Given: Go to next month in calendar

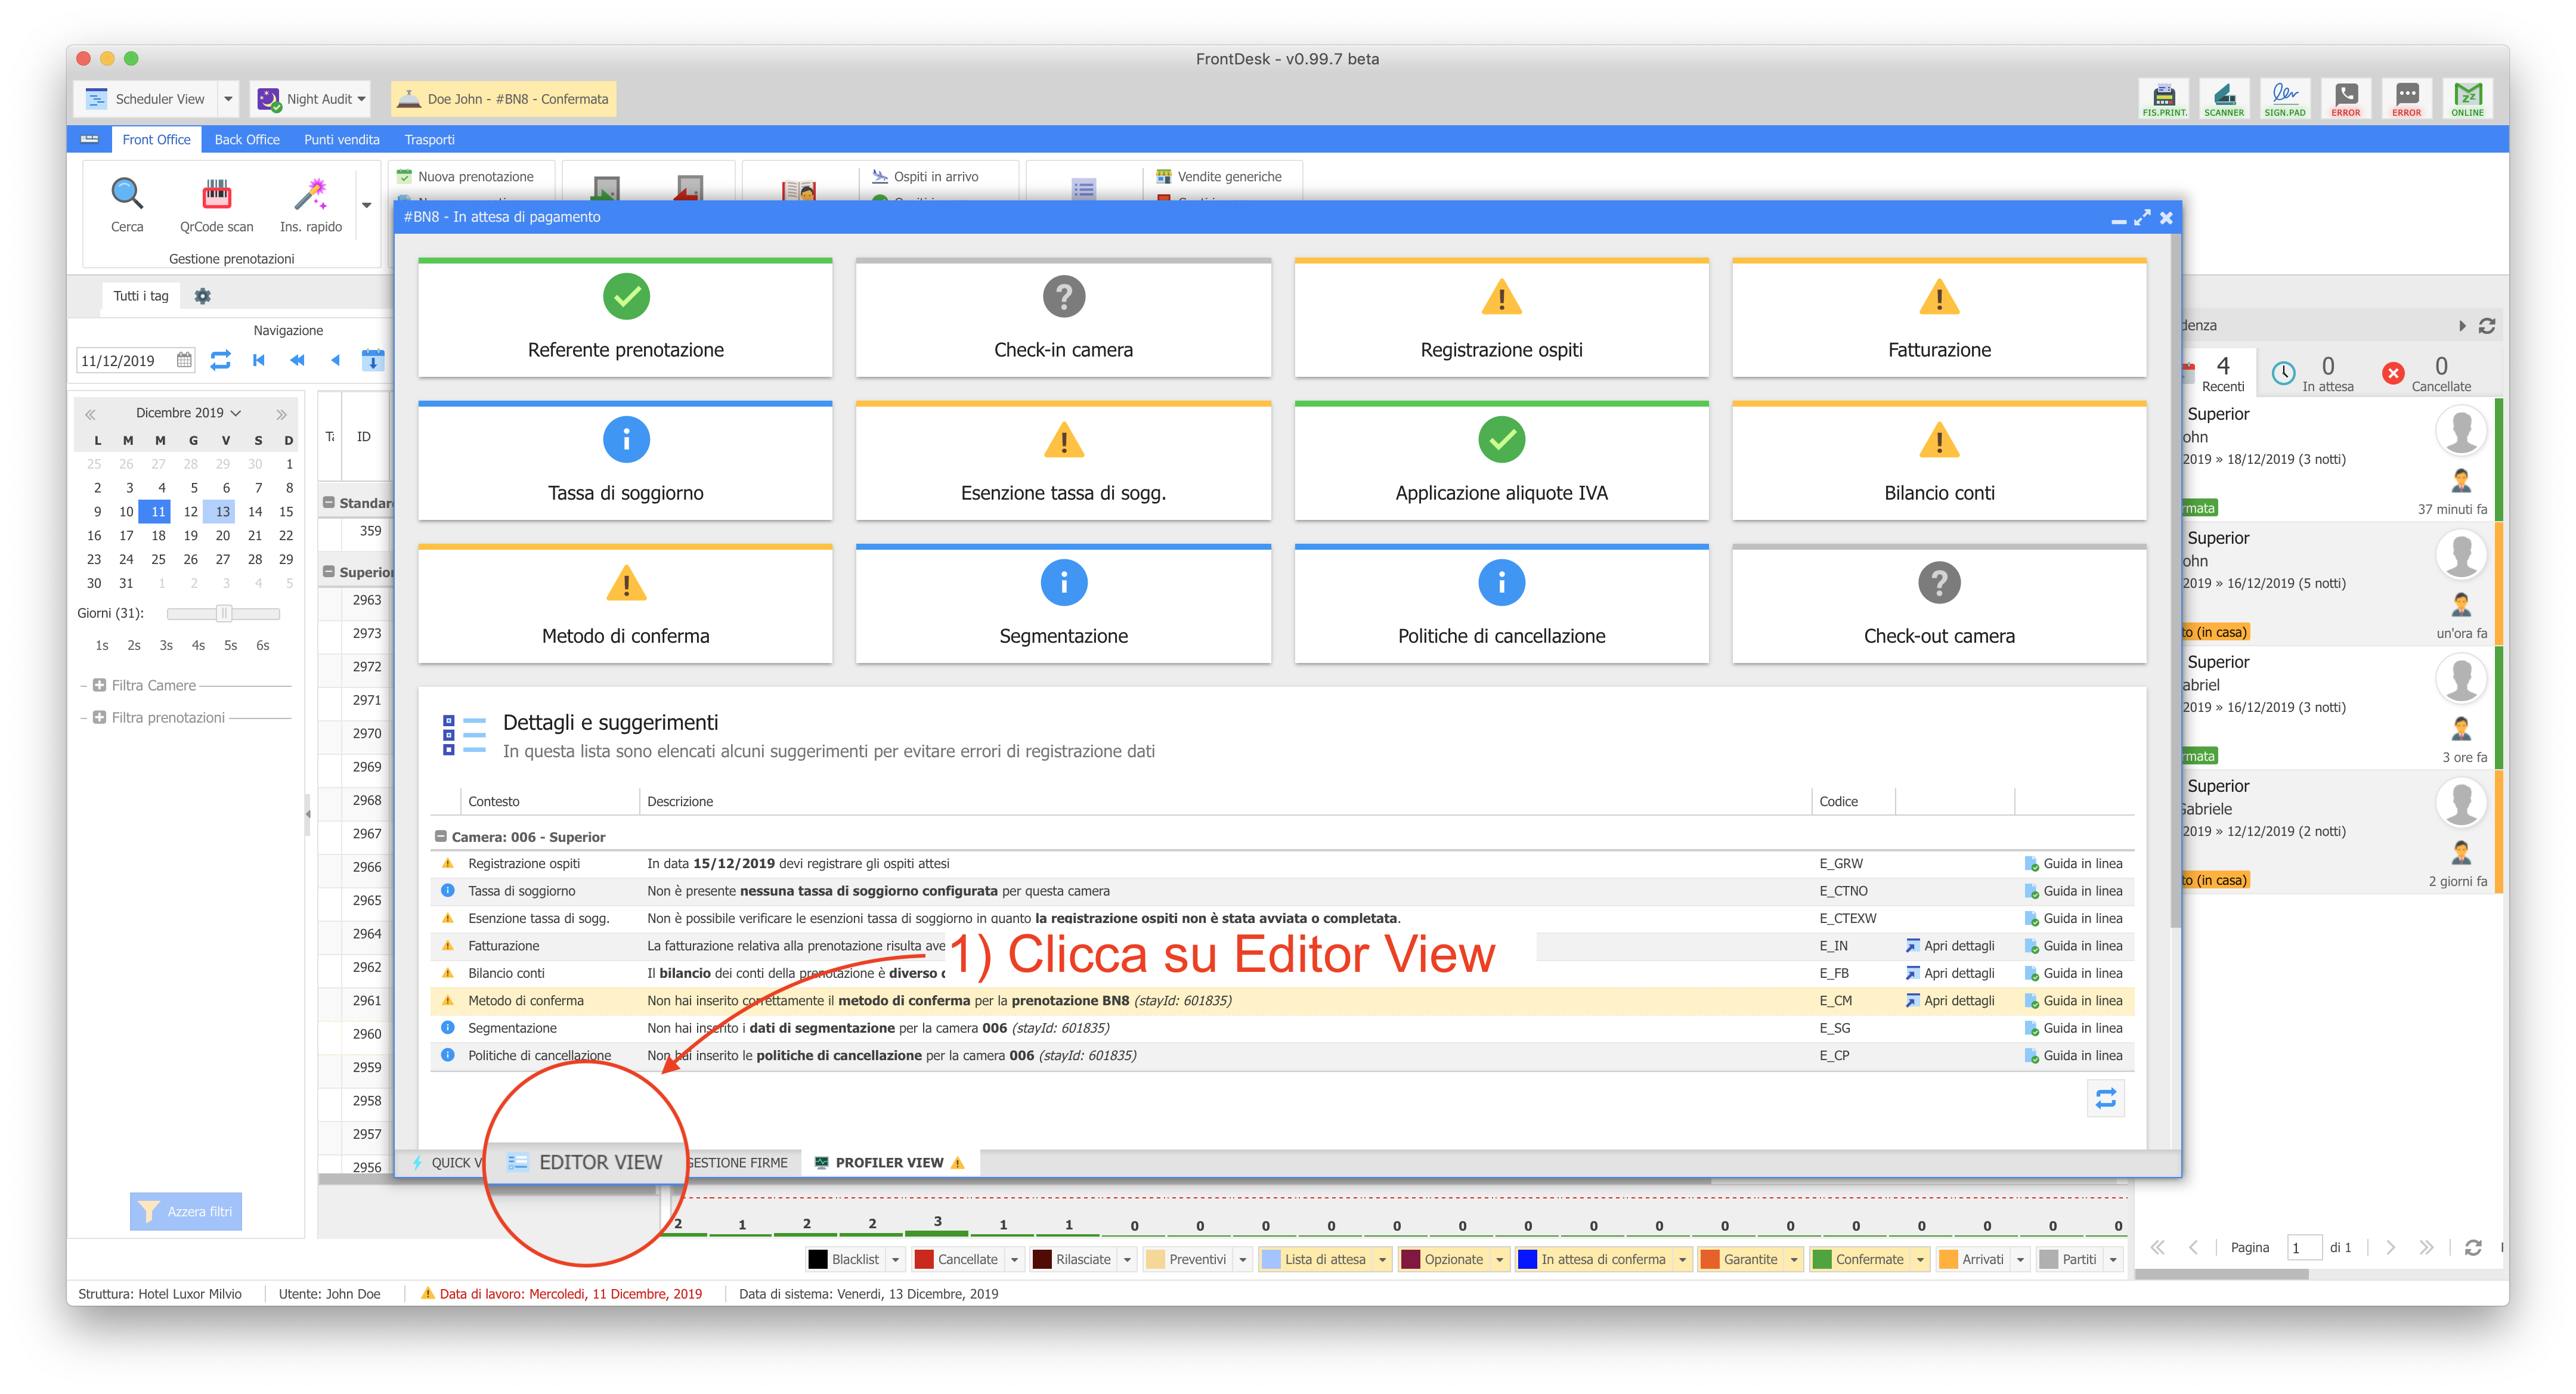Looking at the screenshot, I should coord(281,413).
